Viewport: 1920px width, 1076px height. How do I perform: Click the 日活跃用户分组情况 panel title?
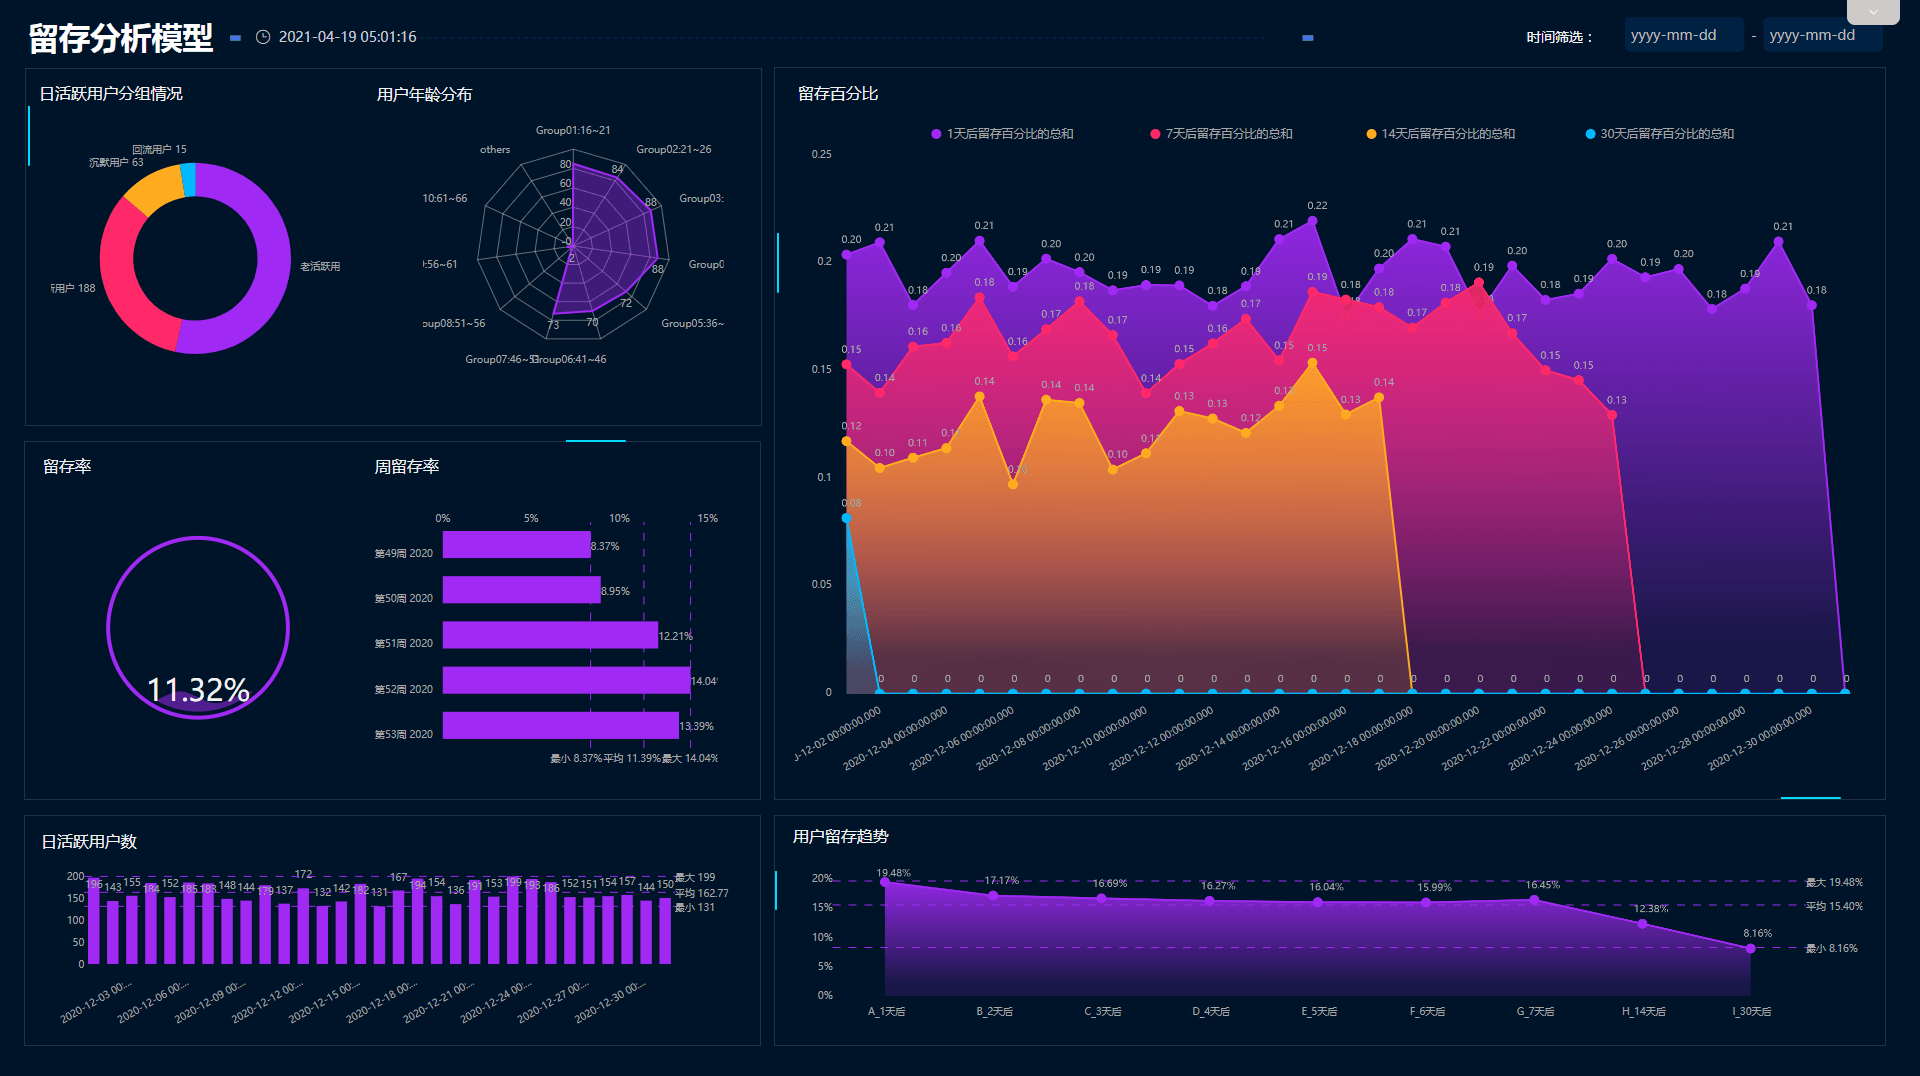[x=111, y=94]
